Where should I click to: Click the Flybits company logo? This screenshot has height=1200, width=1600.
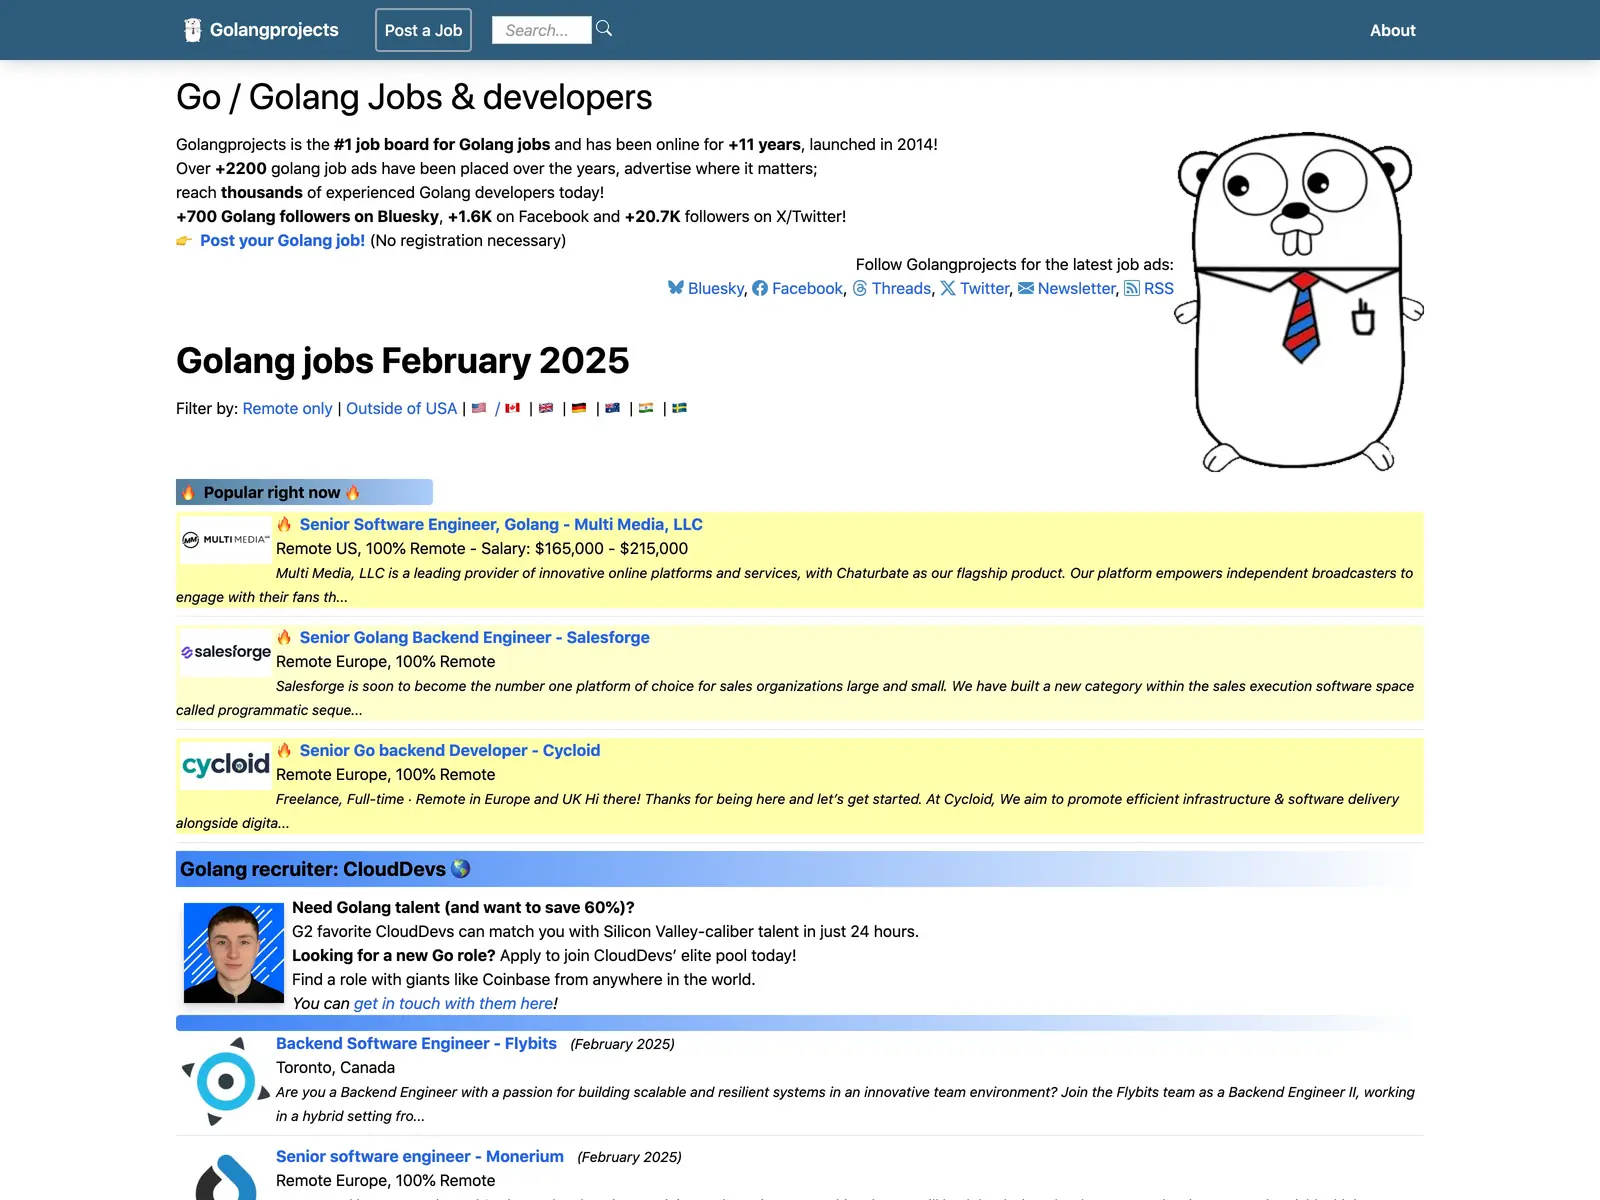[226, 1082]
